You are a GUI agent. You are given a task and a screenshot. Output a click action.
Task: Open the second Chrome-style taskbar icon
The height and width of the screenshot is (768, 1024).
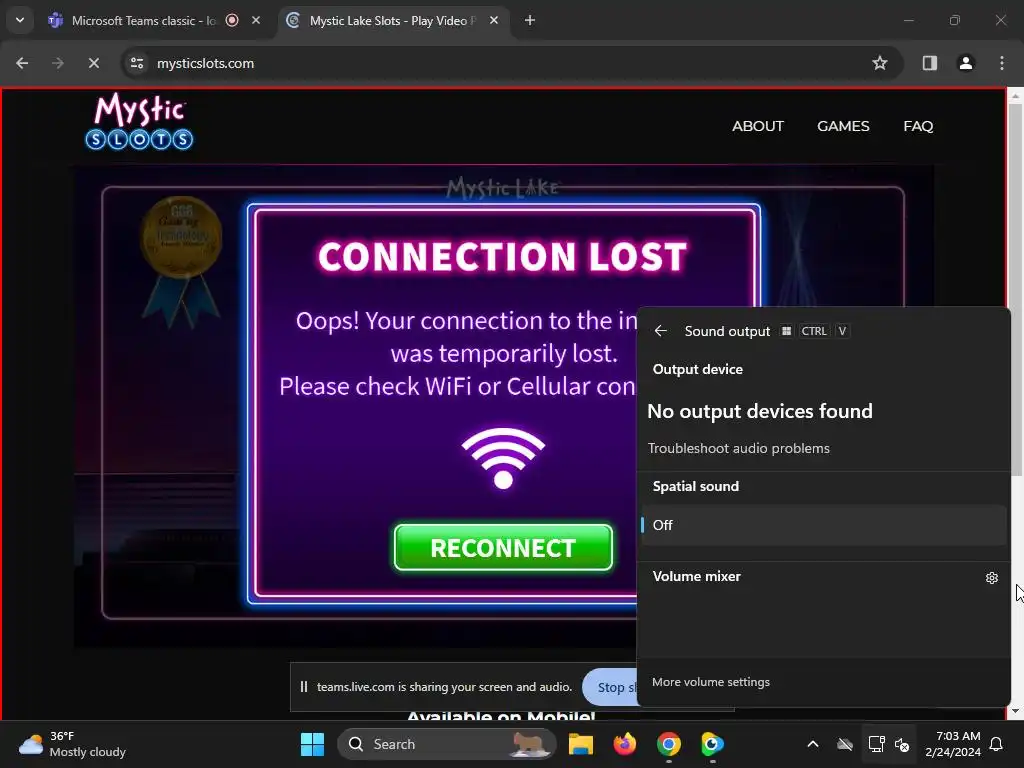click(x=712, y=744)
